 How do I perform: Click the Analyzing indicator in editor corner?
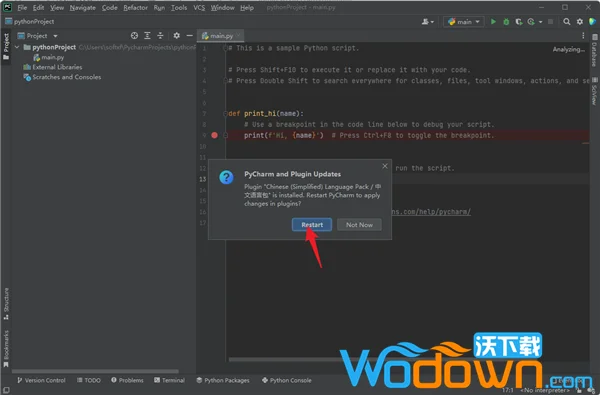[x=569, y=49]
